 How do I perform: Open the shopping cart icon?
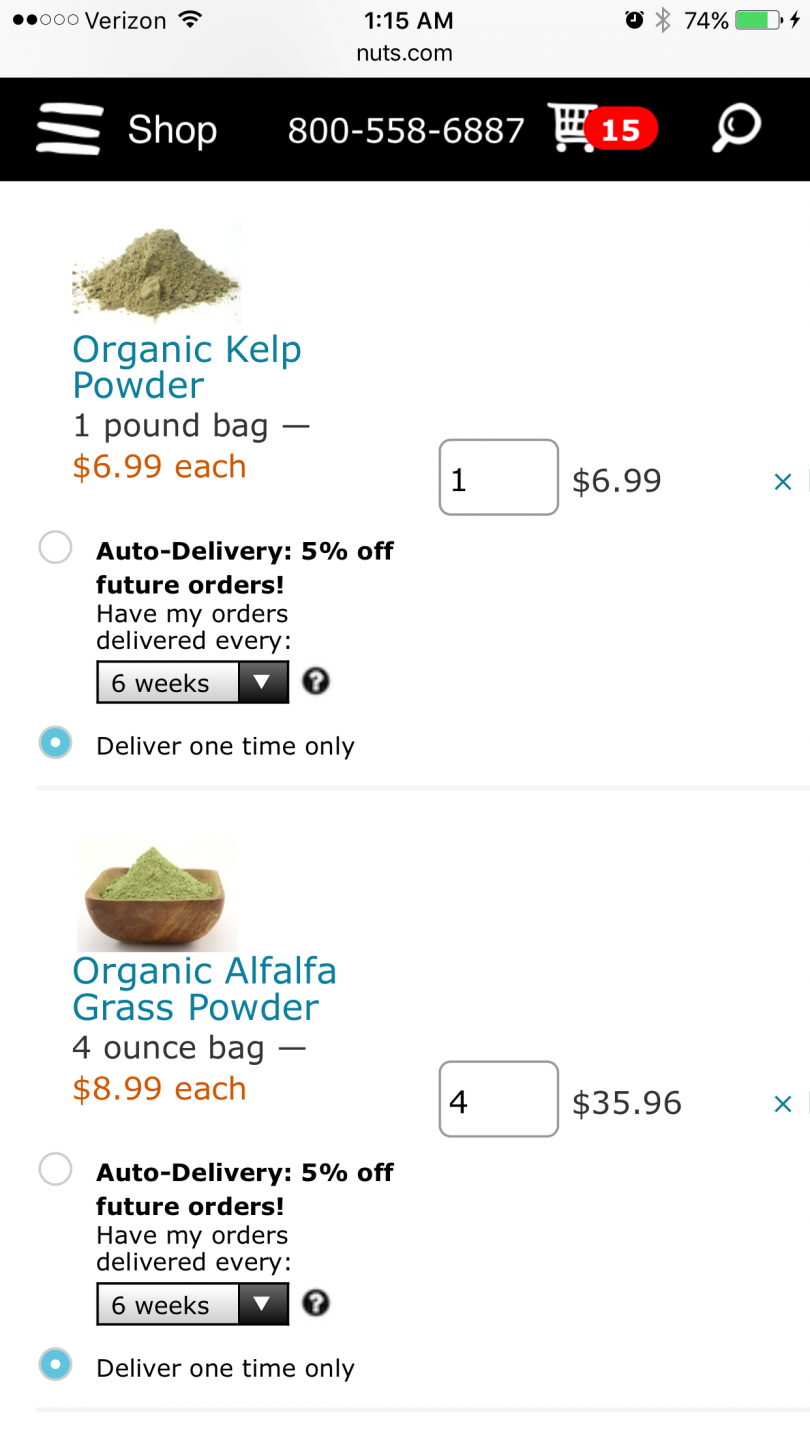(x=573, y=127)
